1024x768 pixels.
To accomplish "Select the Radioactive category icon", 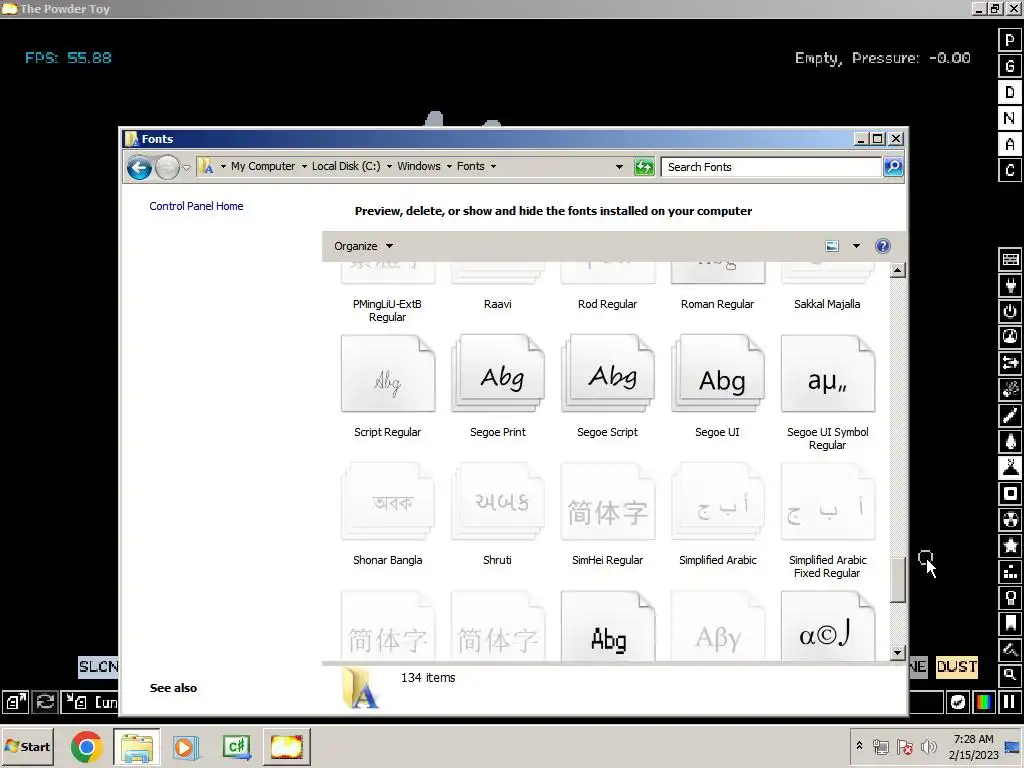I will [x=1010, y=520].
